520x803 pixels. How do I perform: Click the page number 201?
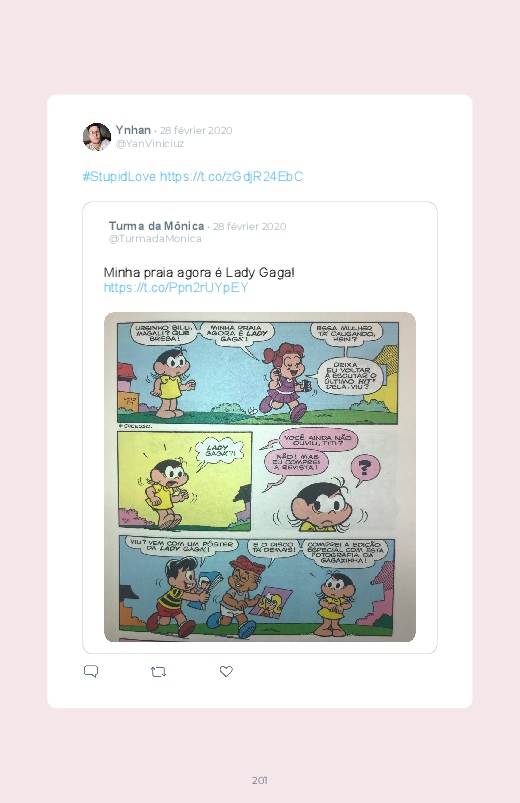(260, 780)
